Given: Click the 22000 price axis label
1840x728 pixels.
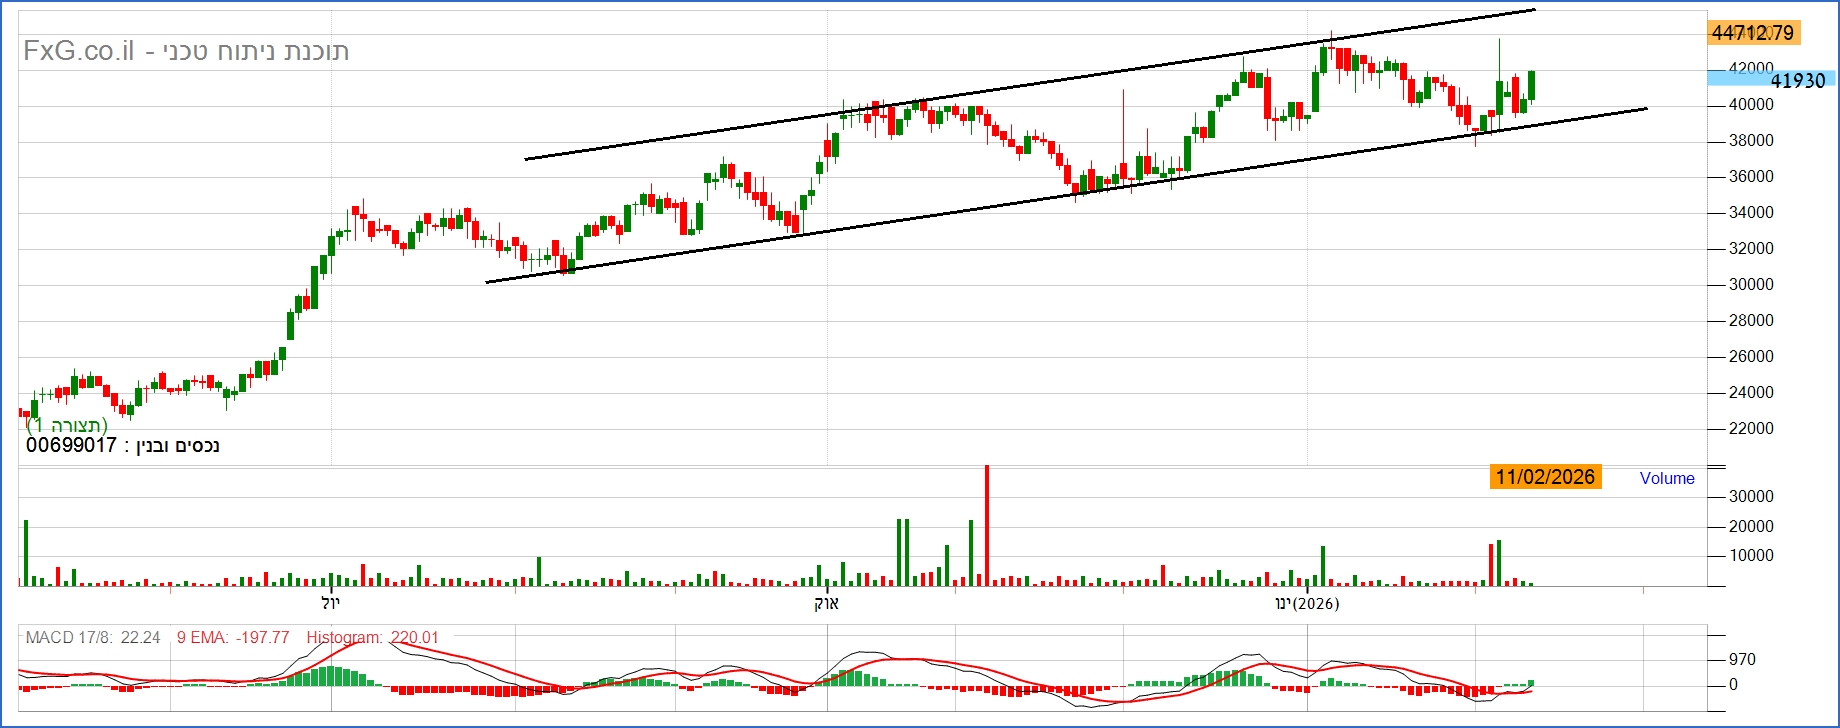Looking at the screenshot, I should point(1751,429).
